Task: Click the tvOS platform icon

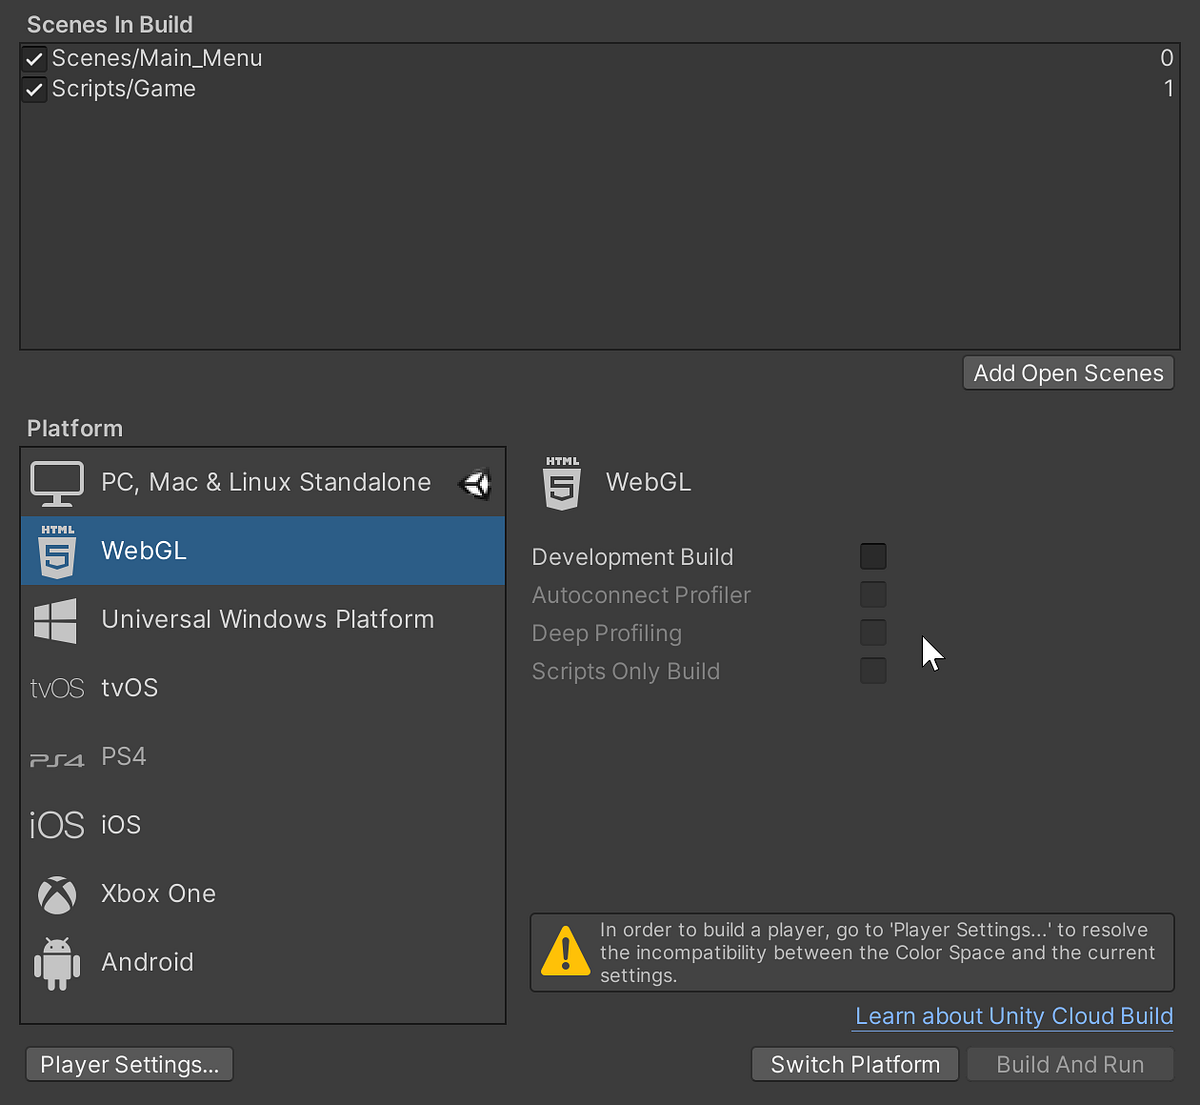Action: (x=56, y=687)
